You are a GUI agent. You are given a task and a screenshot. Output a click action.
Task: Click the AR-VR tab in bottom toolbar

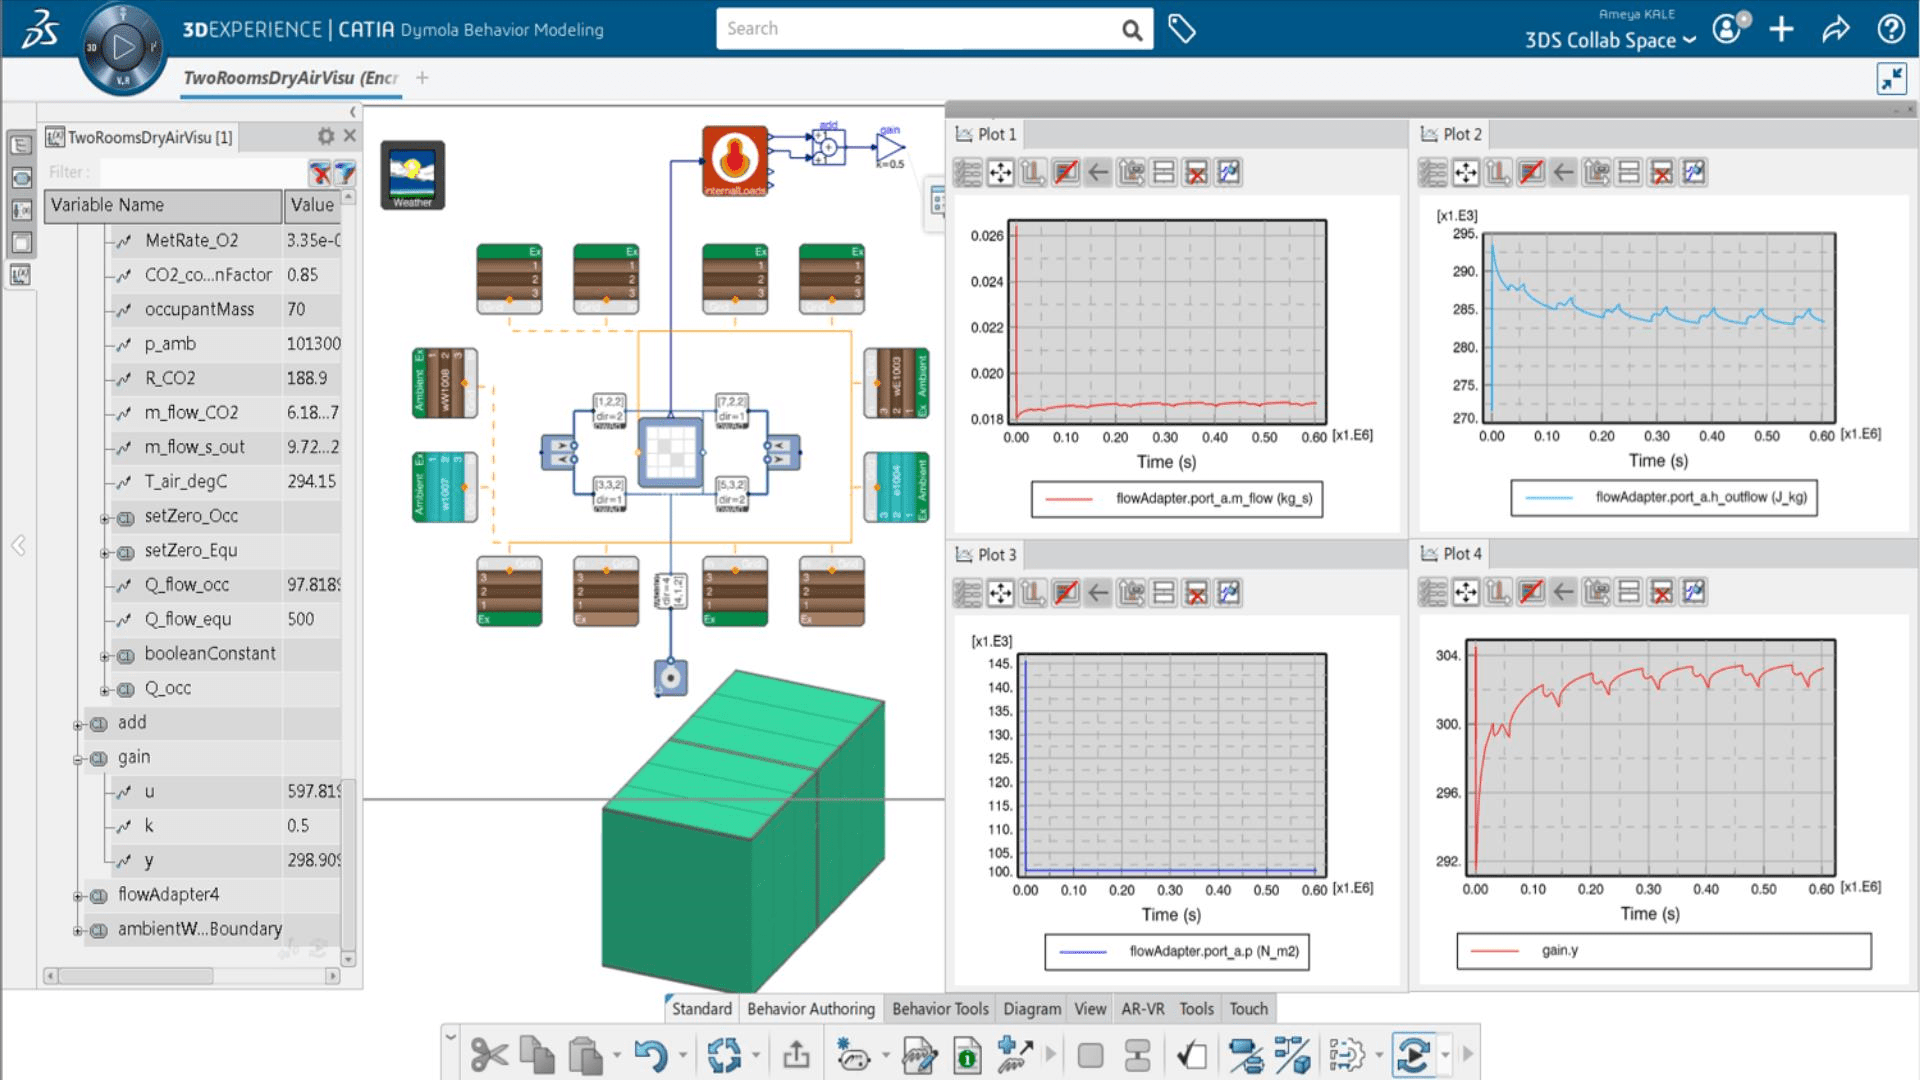(1141, 1009)
